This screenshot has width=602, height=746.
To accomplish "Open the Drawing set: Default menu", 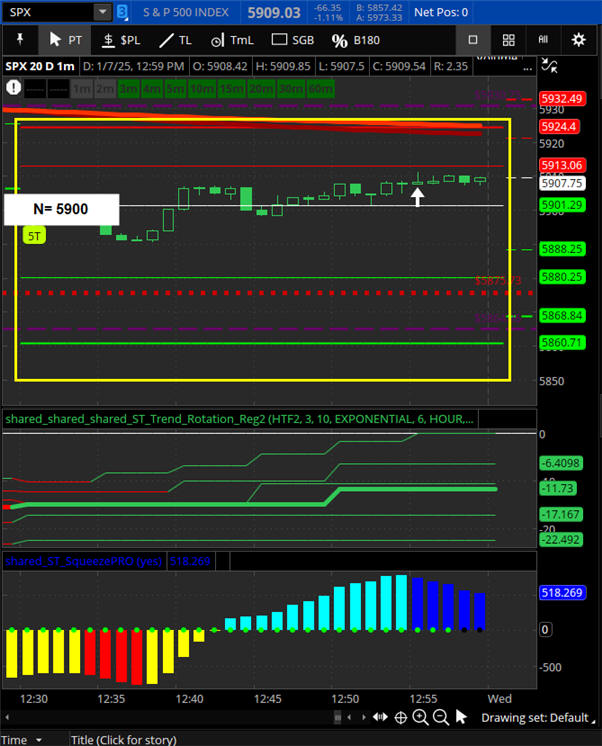I will [x=538, y=717].
